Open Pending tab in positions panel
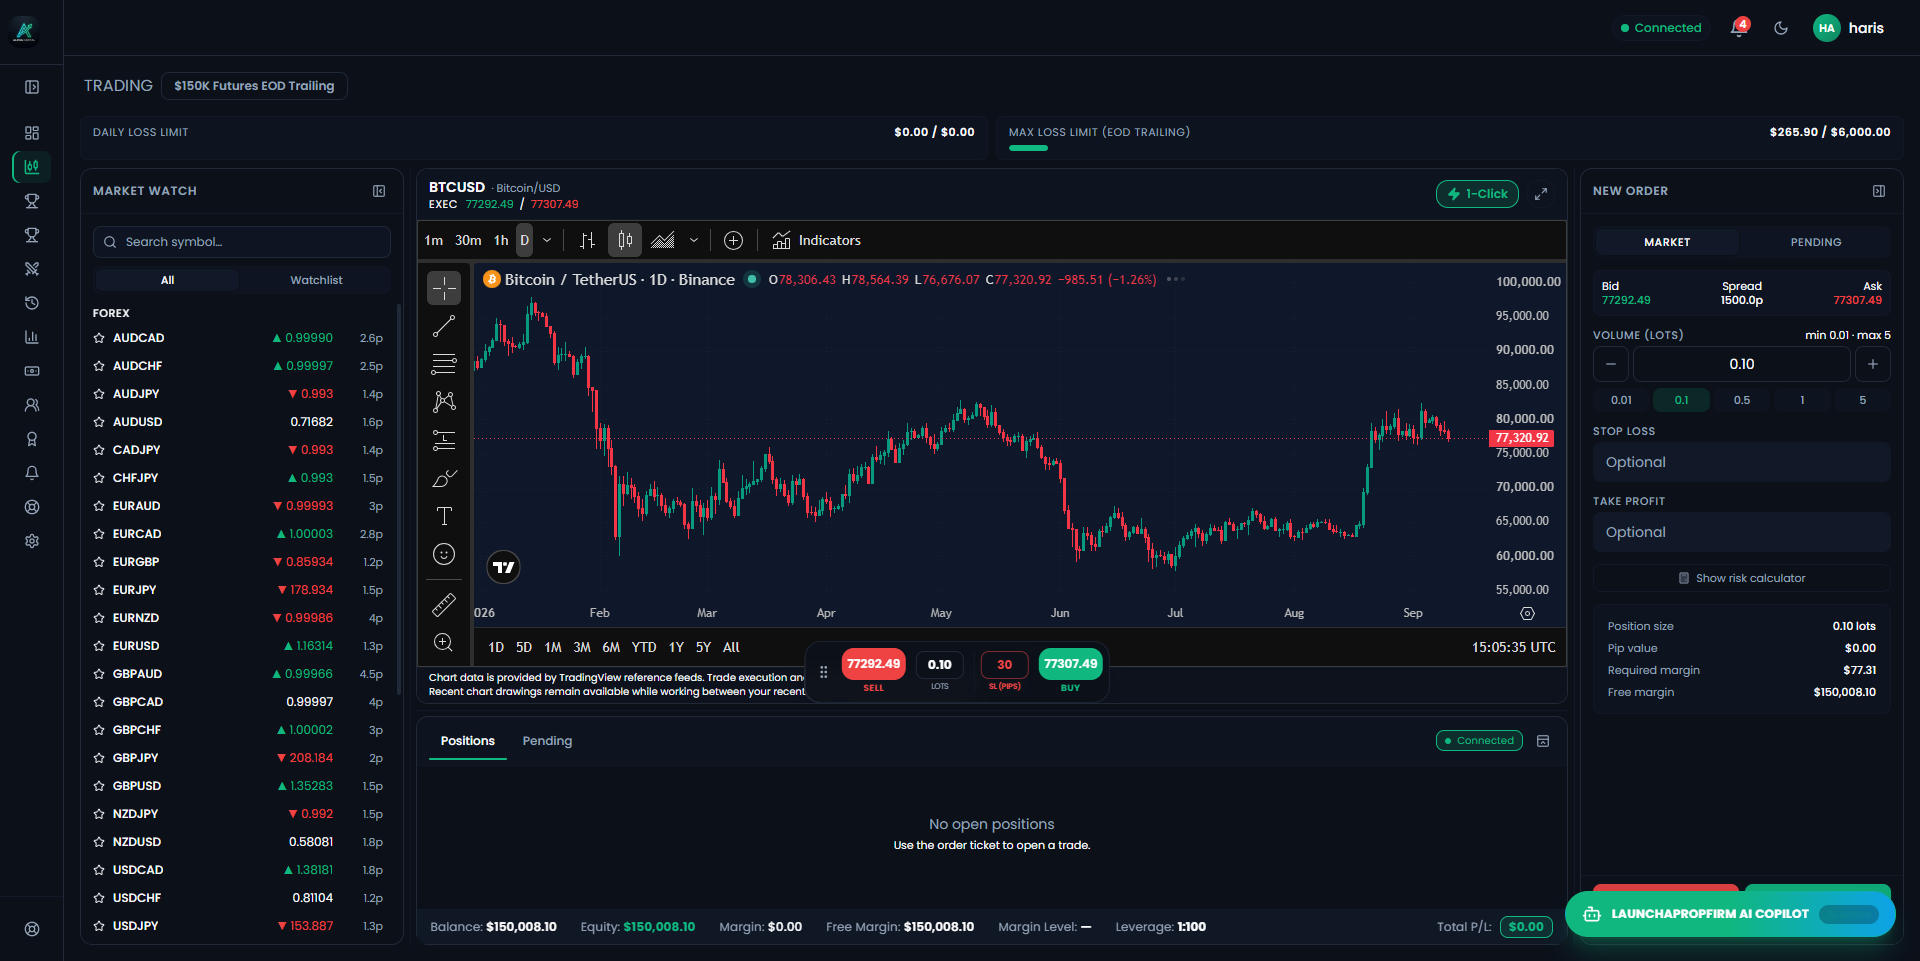Image resolution: width=1920 pixels, height=961 pixels. (547, 741)
